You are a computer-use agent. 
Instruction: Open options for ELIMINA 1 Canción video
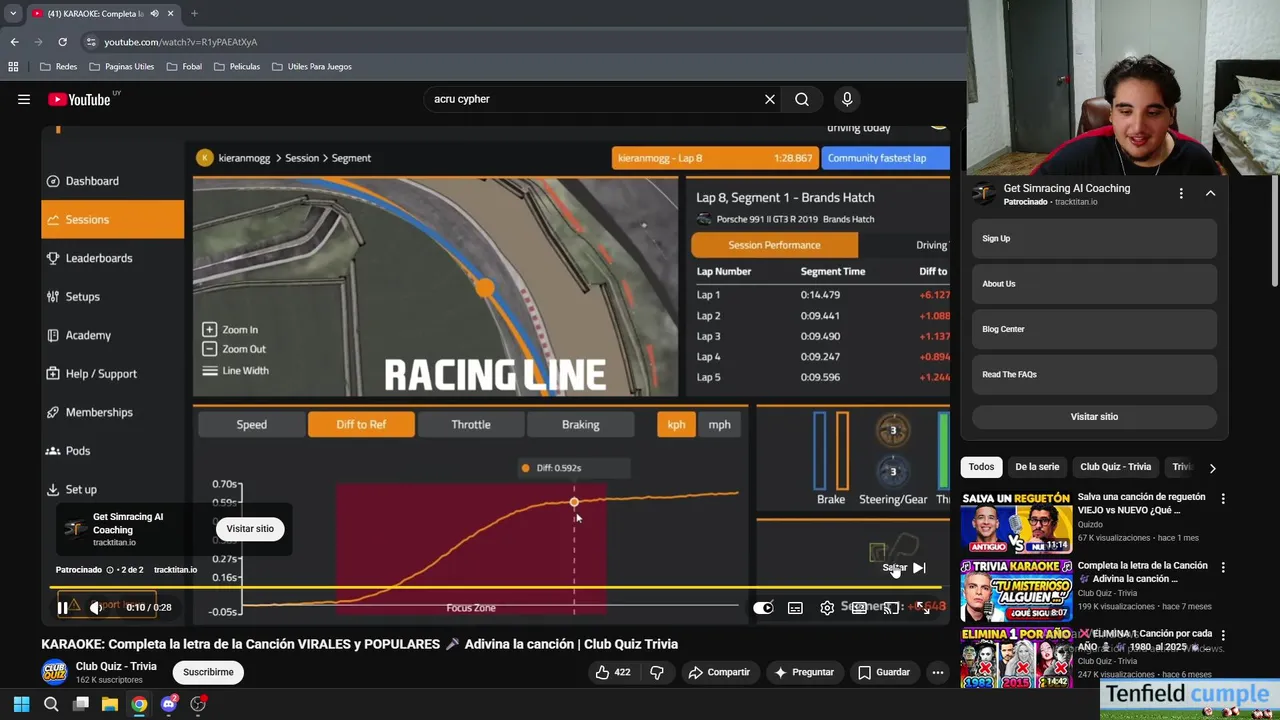[1222, 635]
